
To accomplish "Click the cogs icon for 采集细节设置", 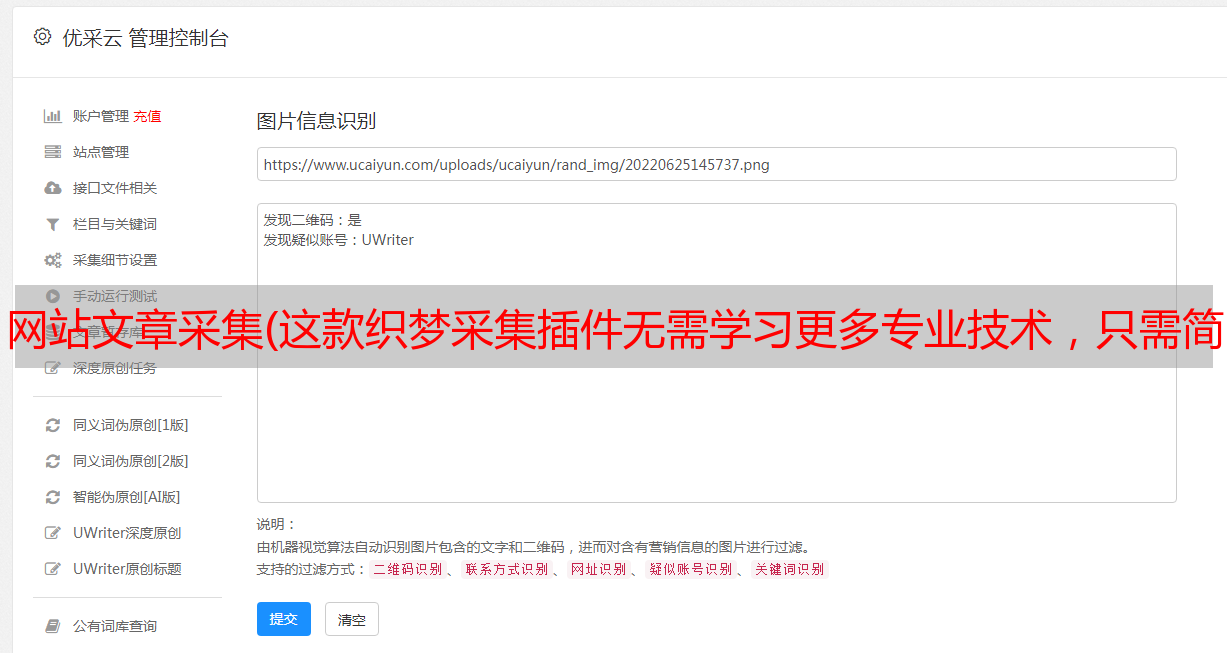I will coord(53,260).
